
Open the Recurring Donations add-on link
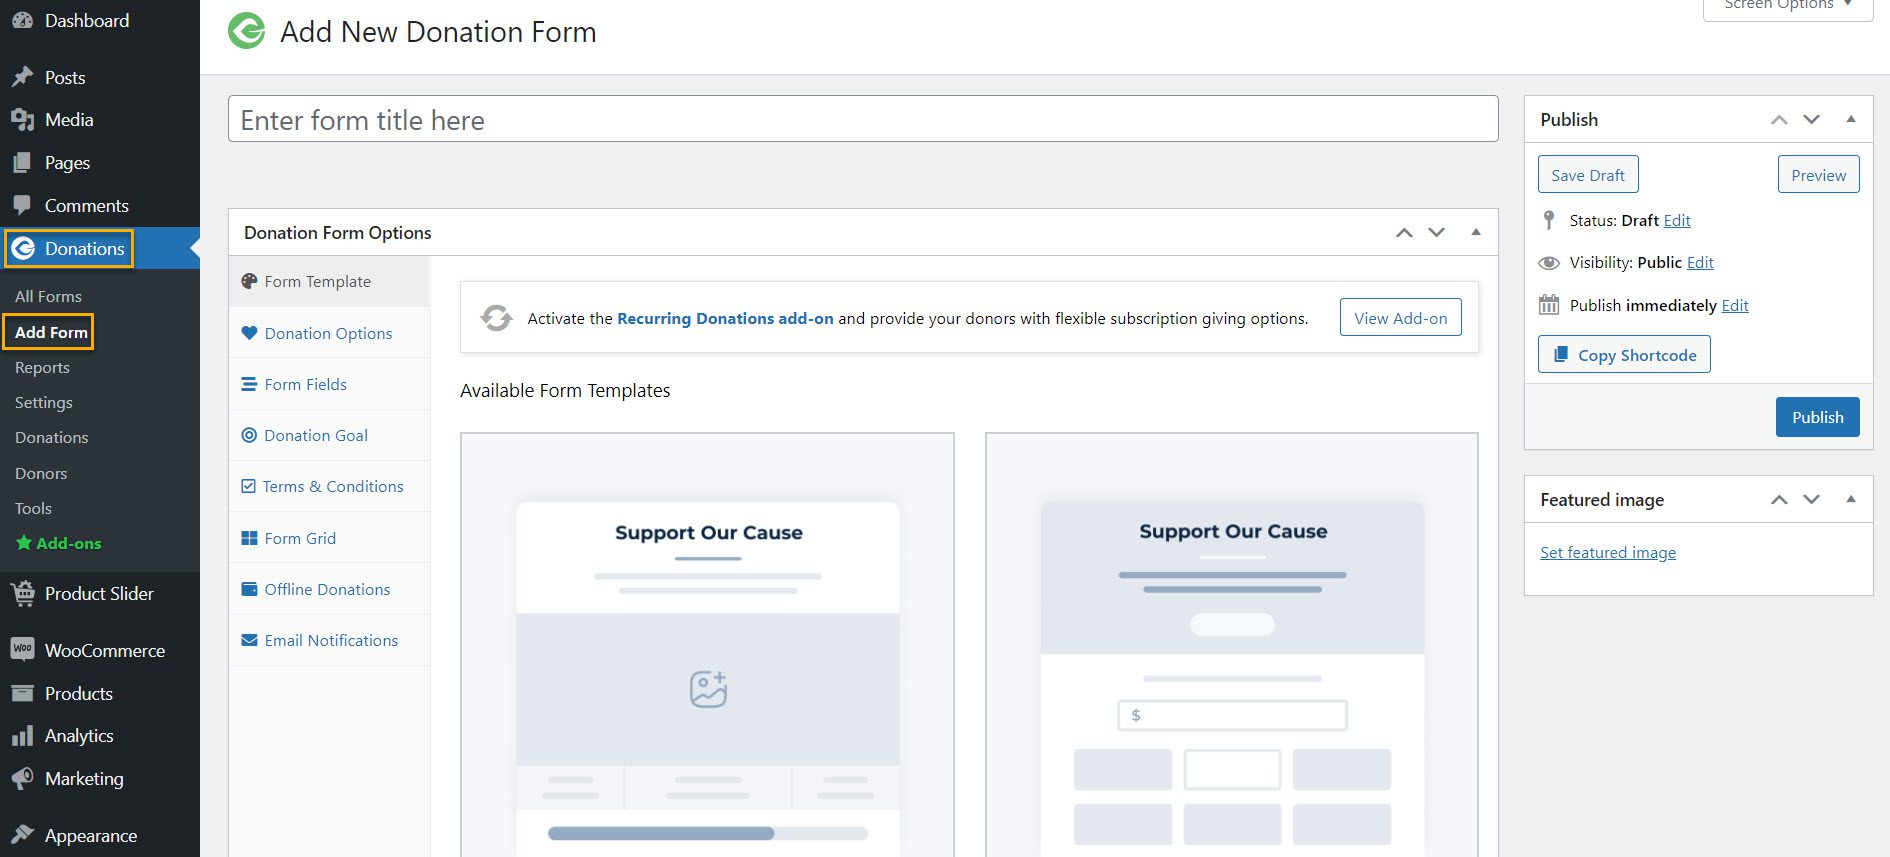(x=725, y=318)
